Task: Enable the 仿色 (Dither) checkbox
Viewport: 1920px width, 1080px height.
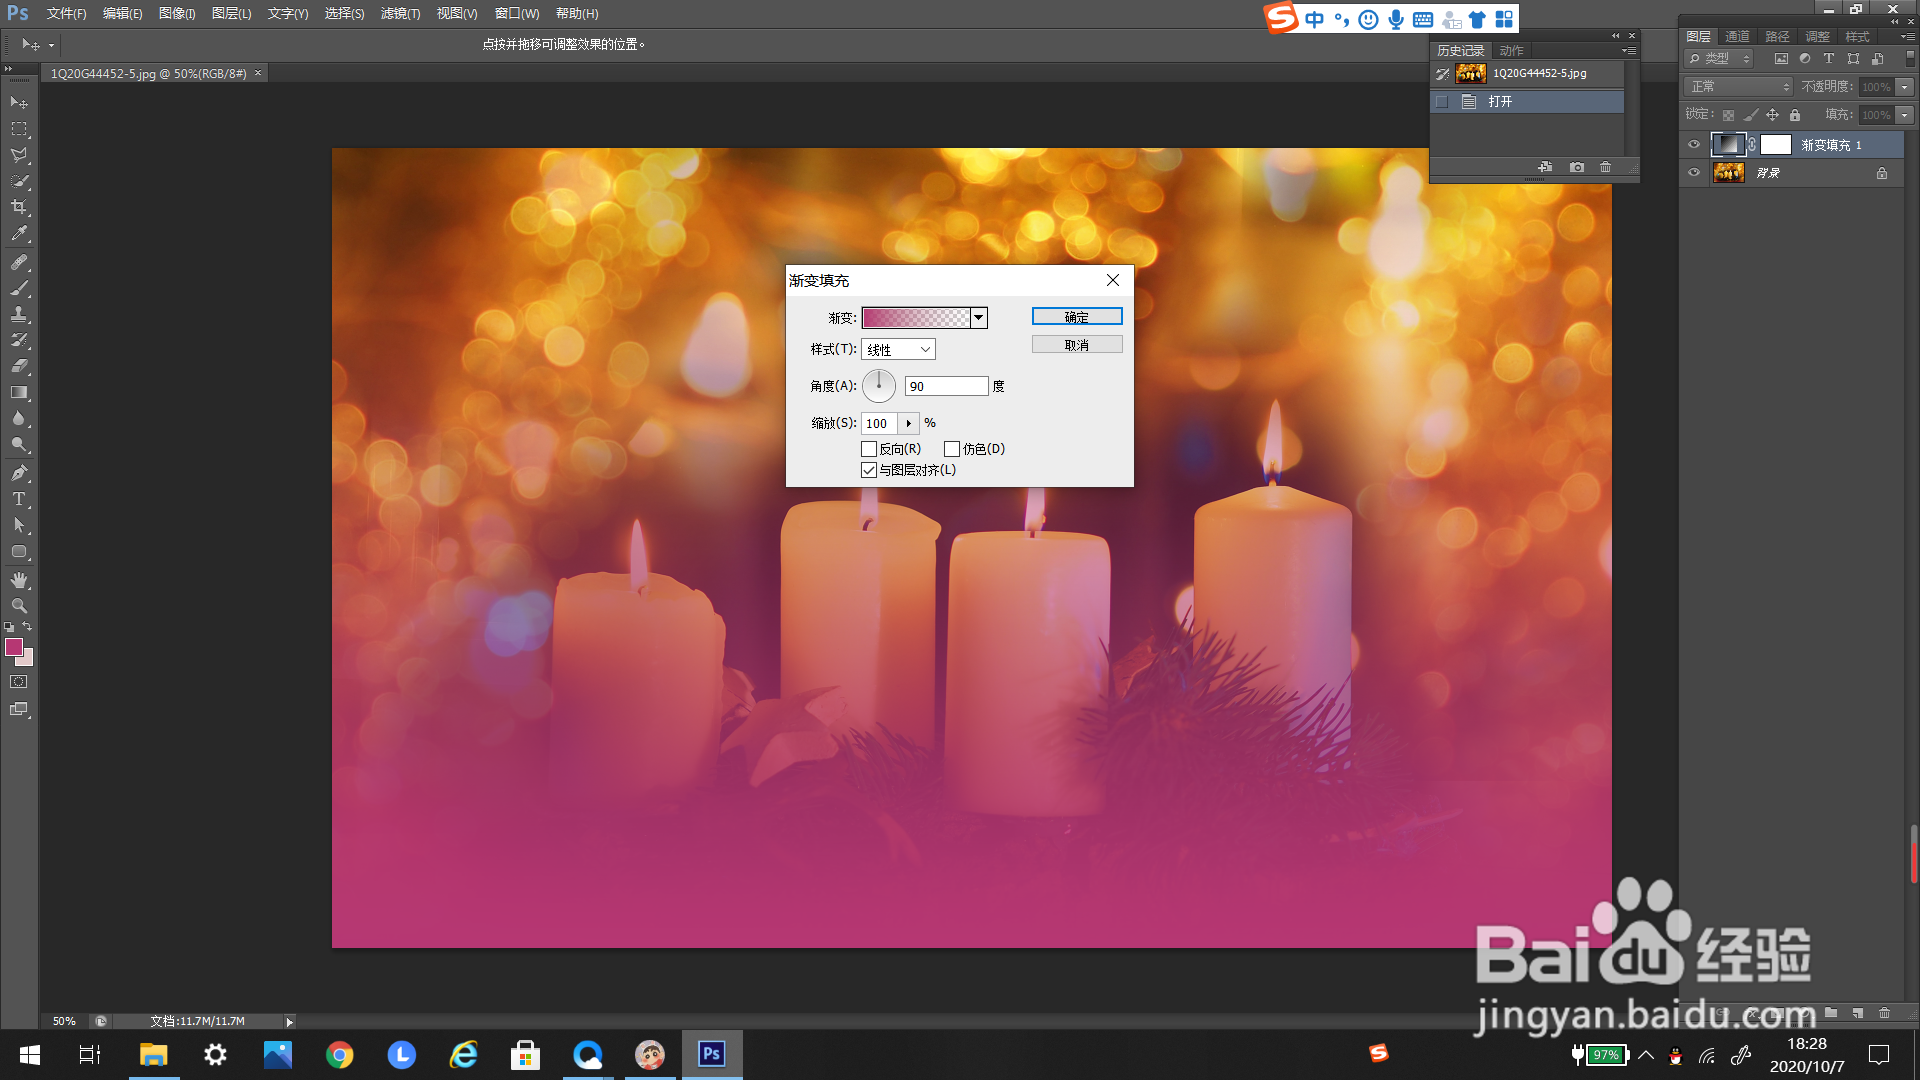Action: [x=952, y=449]
